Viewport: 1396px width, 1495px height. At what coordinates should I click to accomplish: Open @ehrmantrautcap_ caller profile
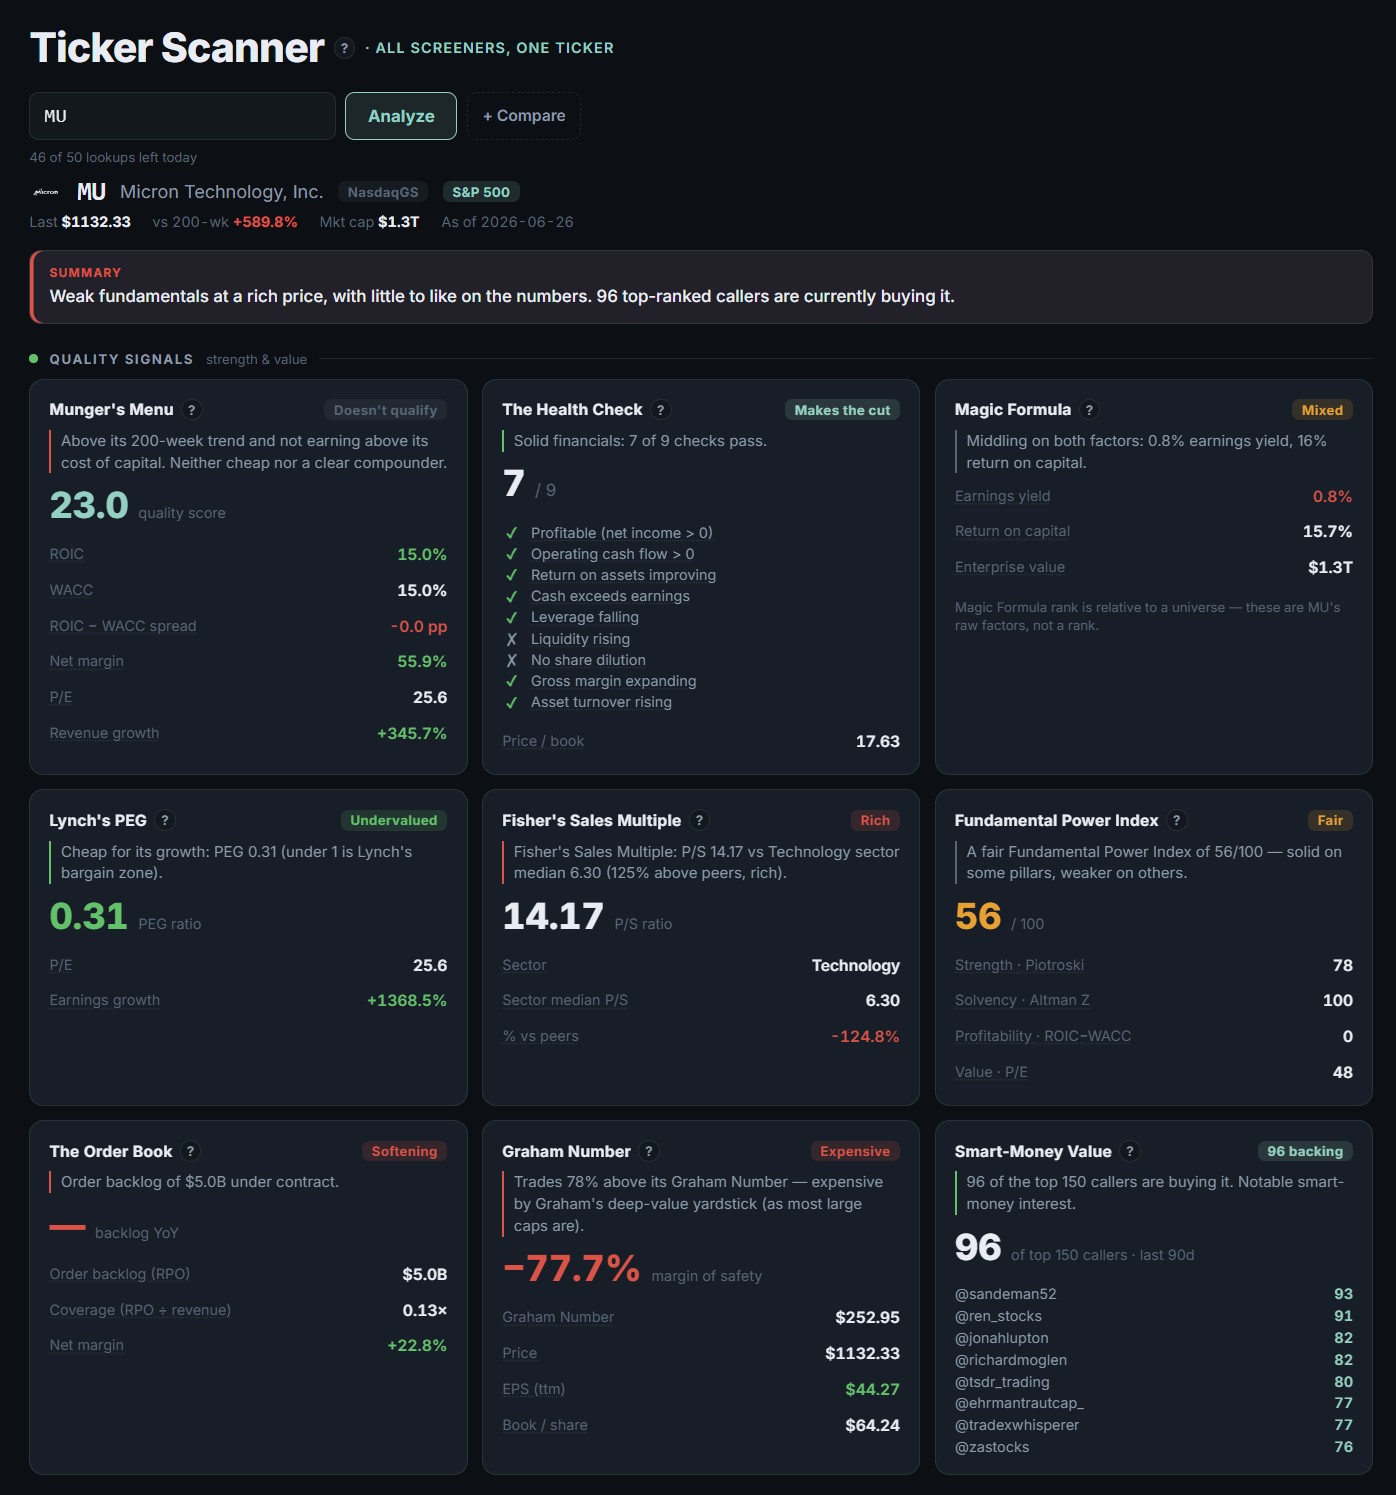click(1019, 1403)
